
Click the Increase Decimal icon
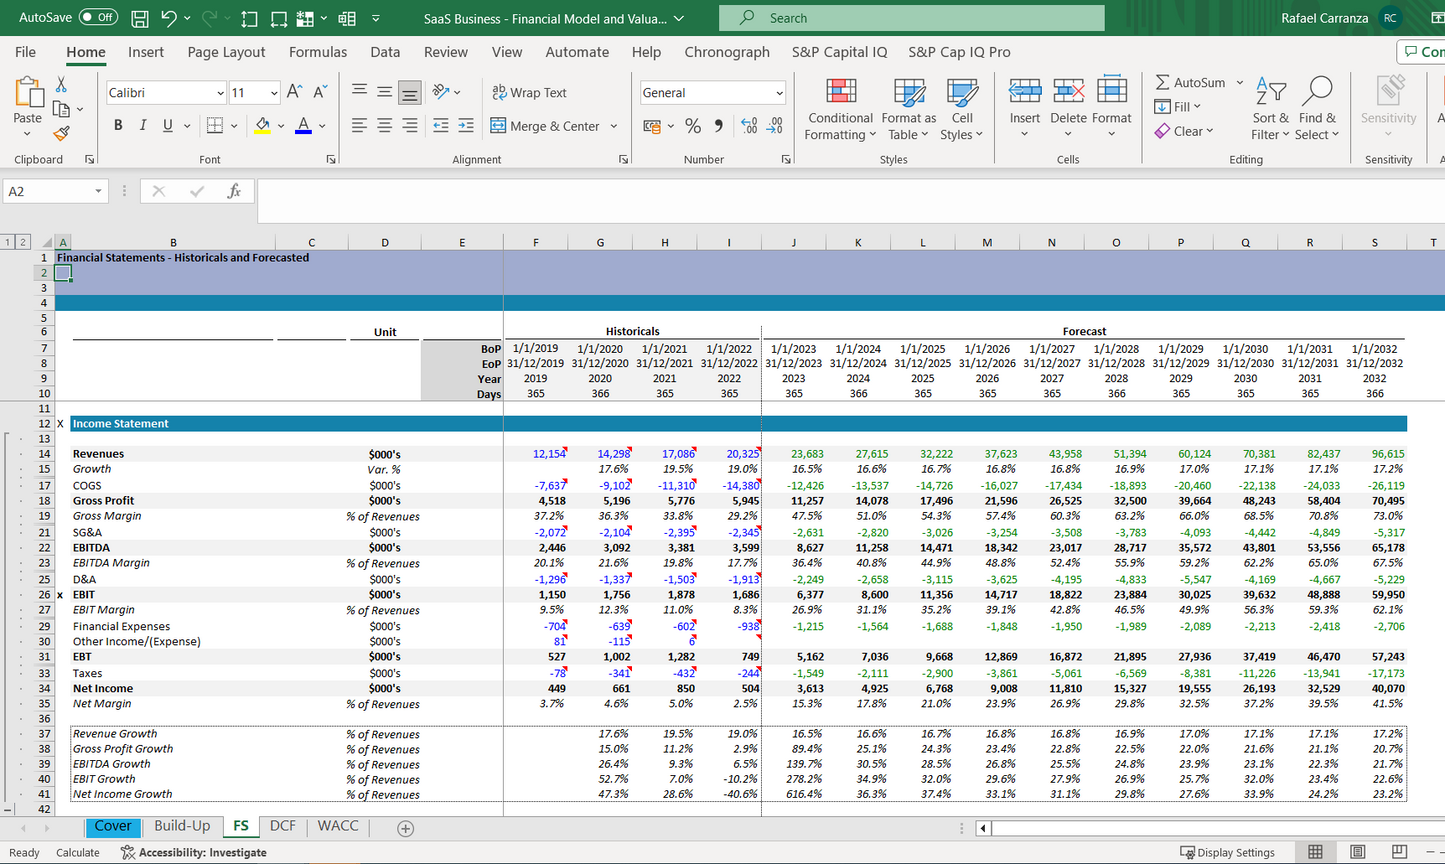[748, 126]
